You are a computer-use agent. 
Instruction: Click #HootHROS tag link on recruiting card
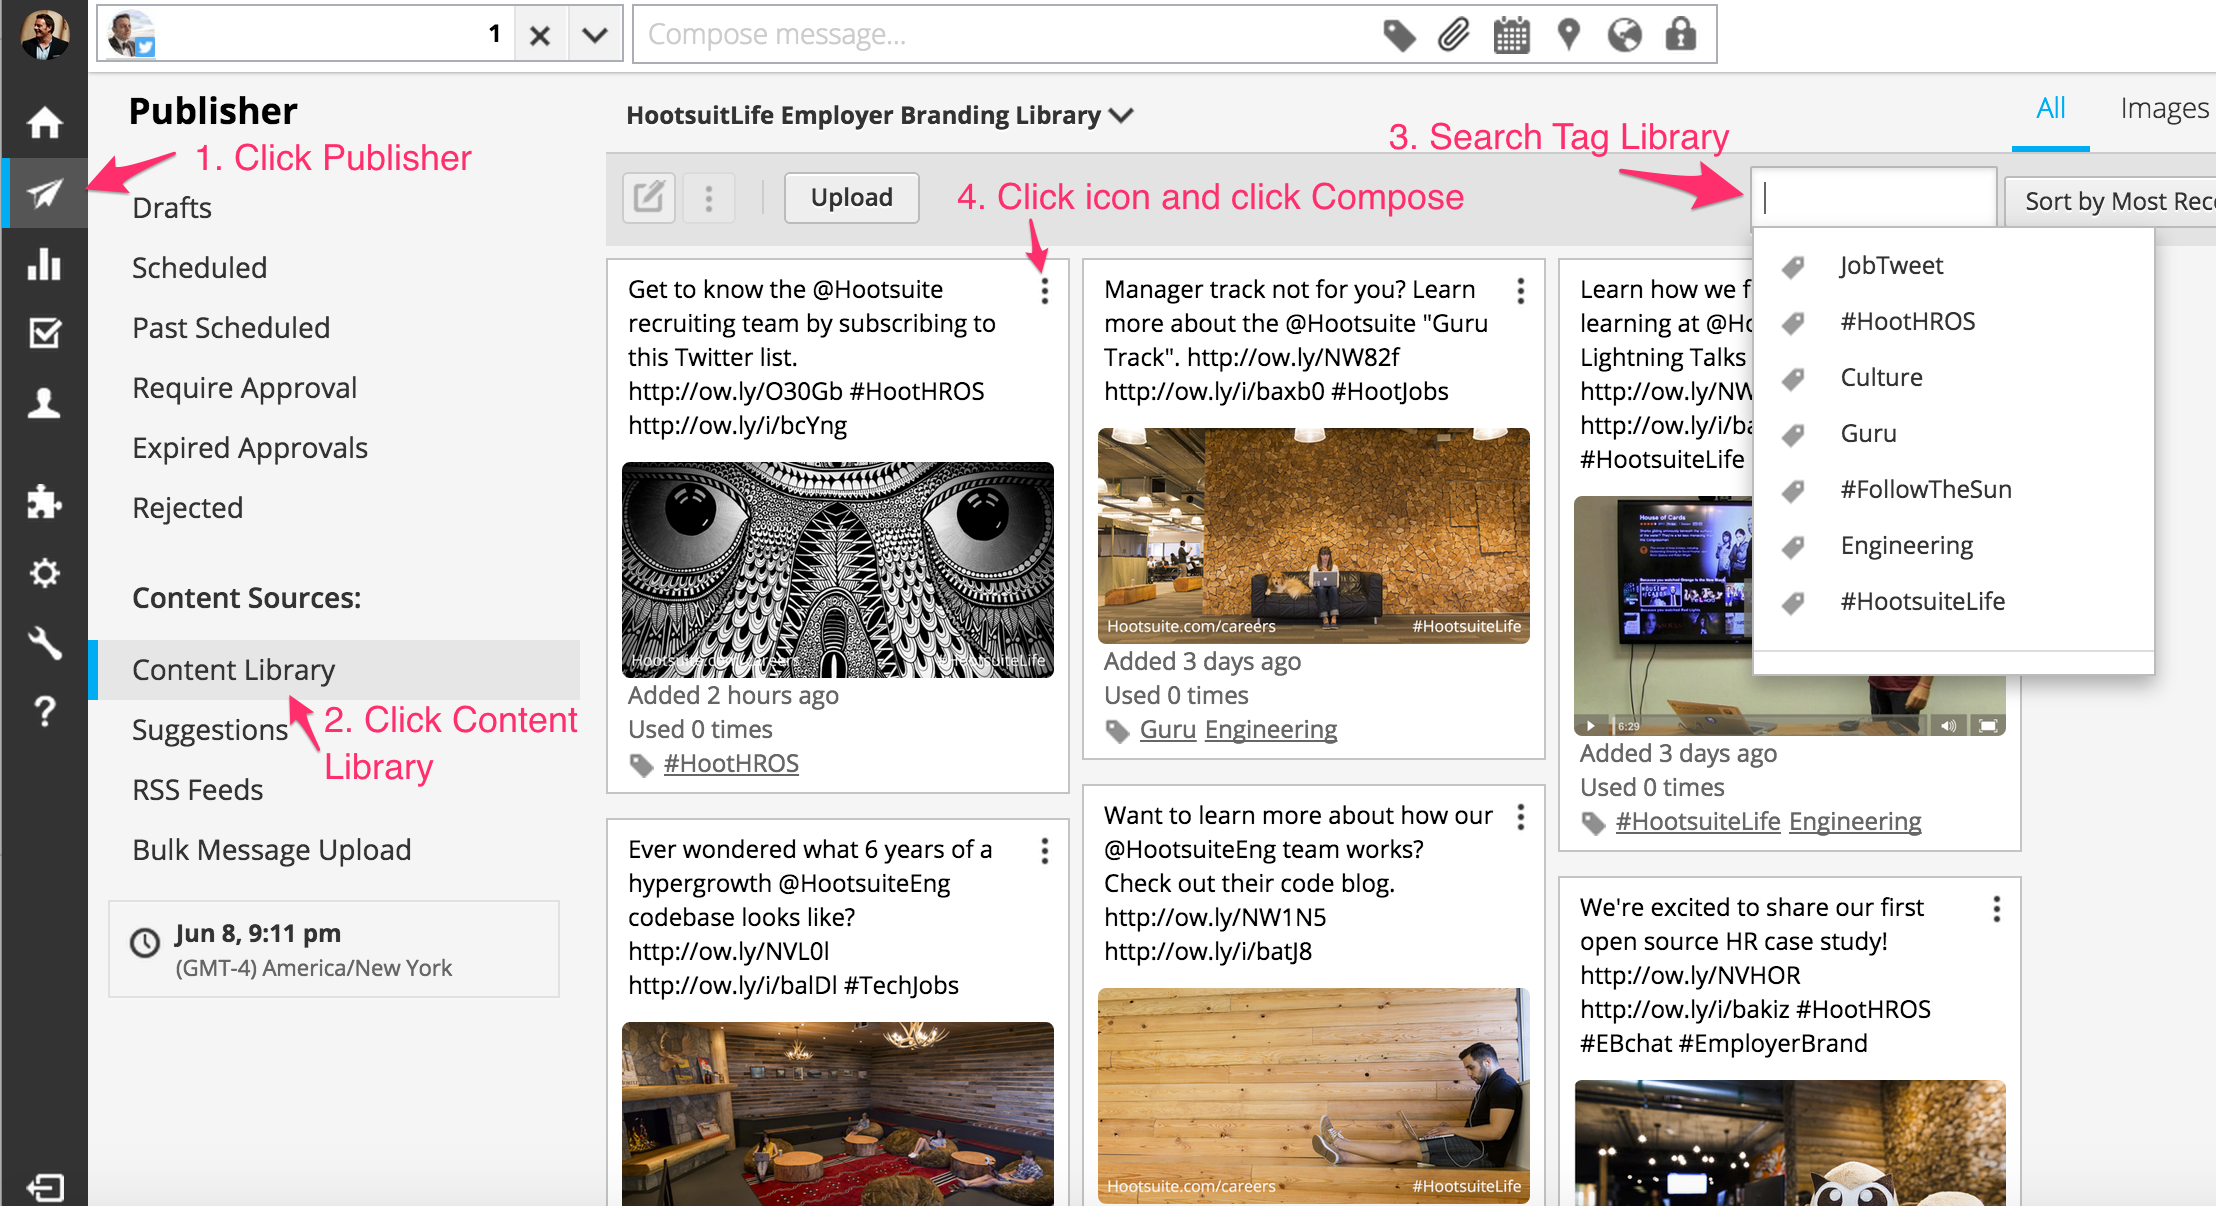click(x=731, y=764)
